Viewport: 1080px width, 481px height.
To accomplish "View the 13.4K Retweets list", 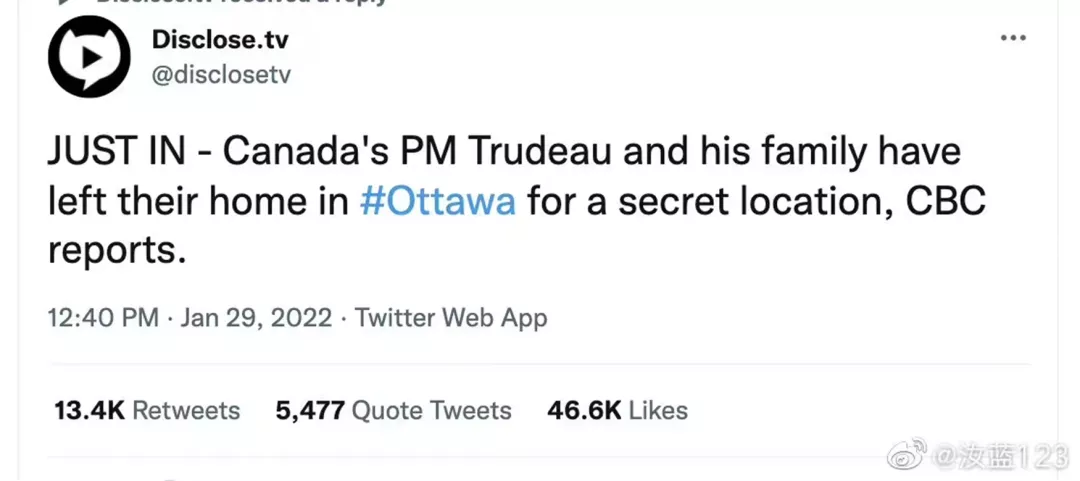I will [147, 410].
